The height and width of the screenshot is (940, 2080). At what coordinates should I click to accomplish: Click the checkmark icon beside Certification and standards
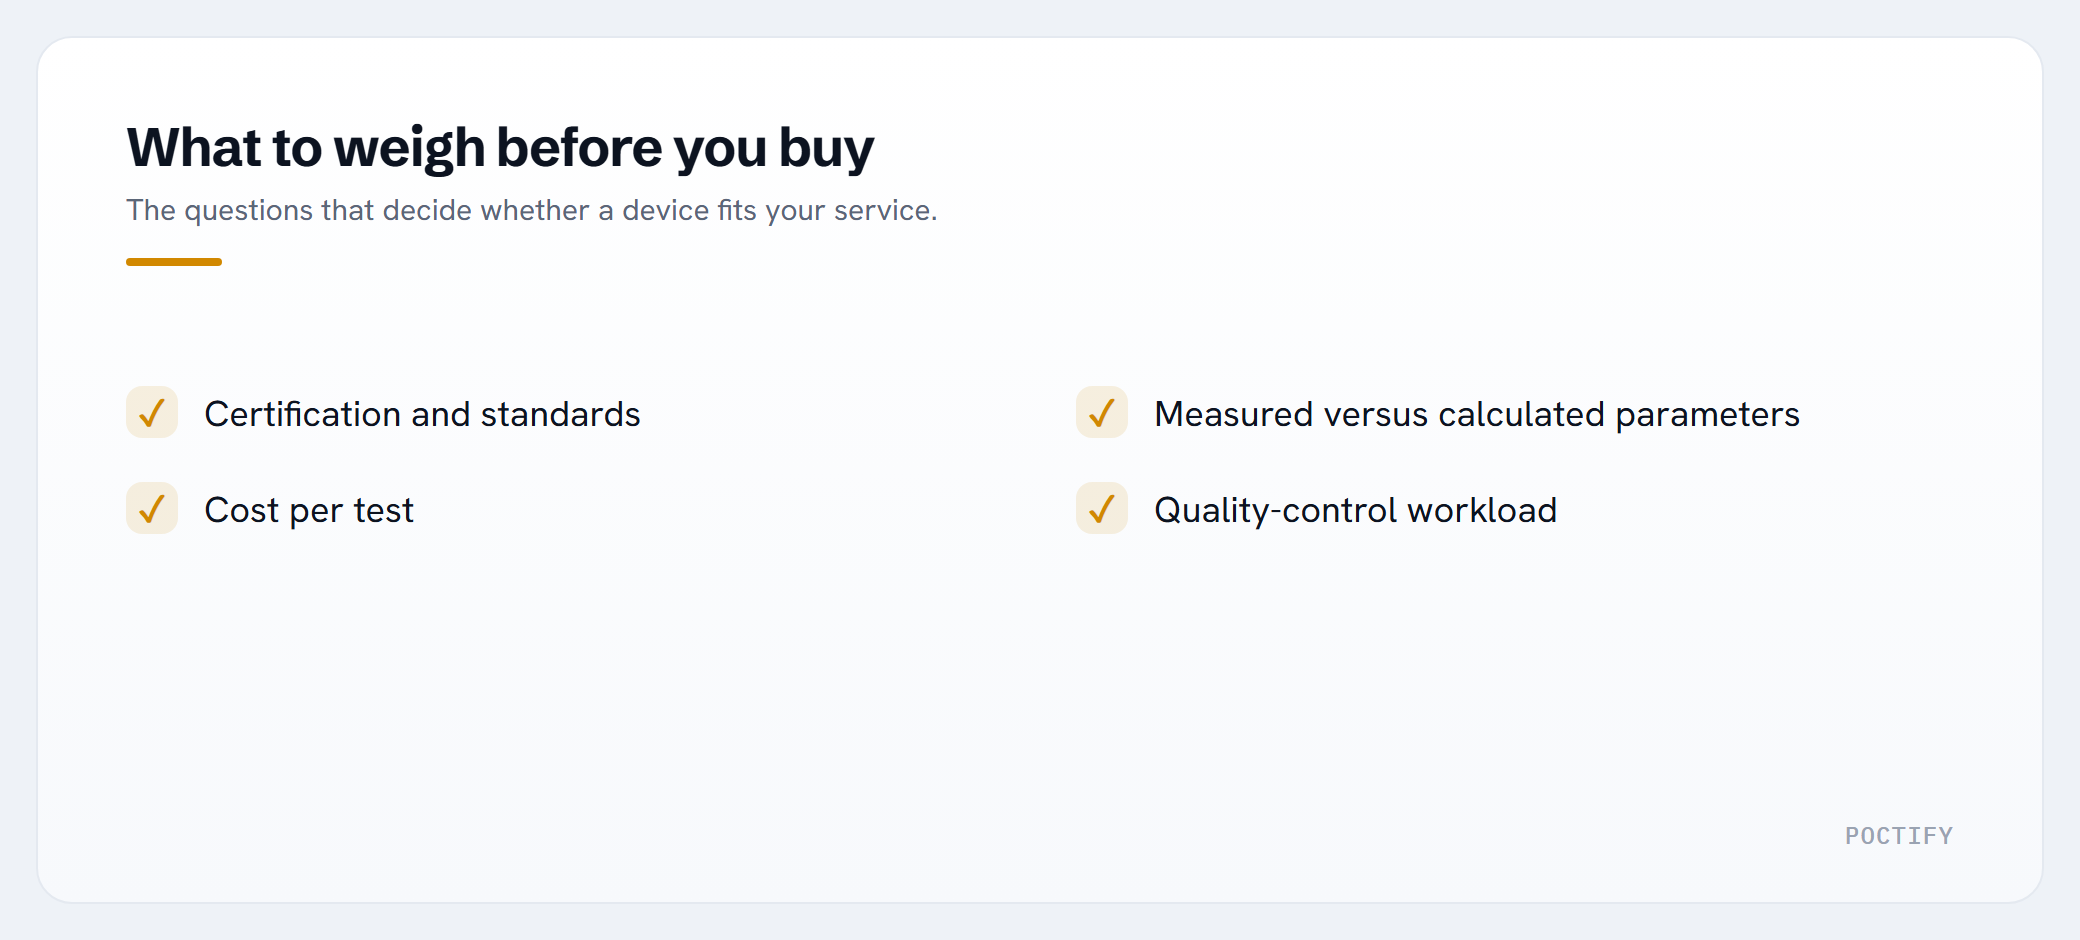coord(152,412)
